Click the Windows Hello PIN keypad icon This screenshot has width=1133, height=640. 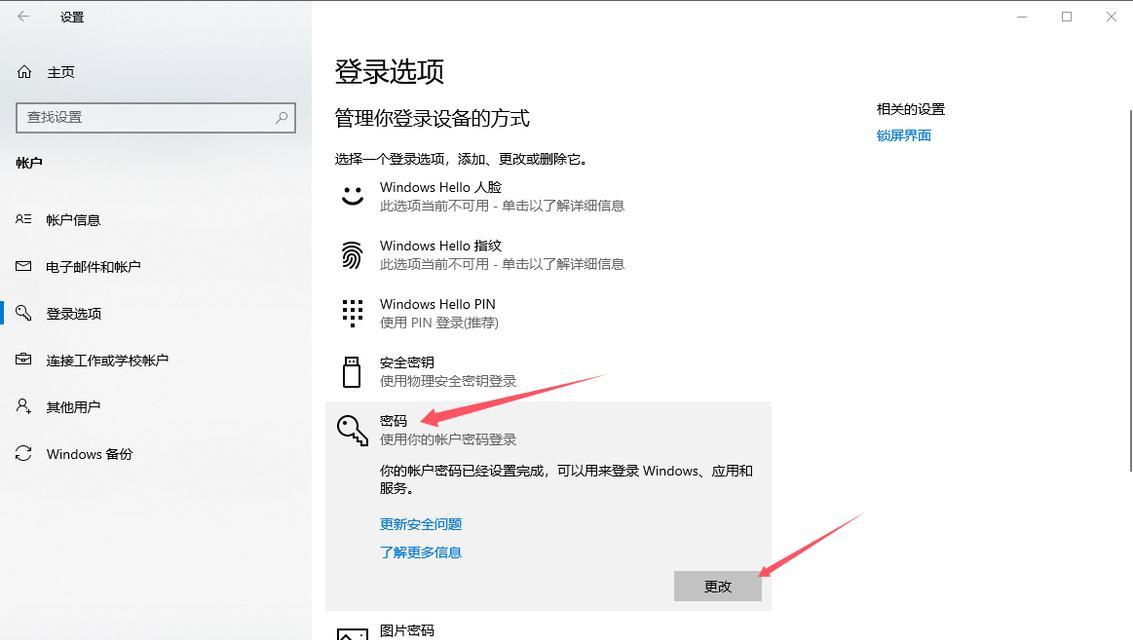coord(353,313)
